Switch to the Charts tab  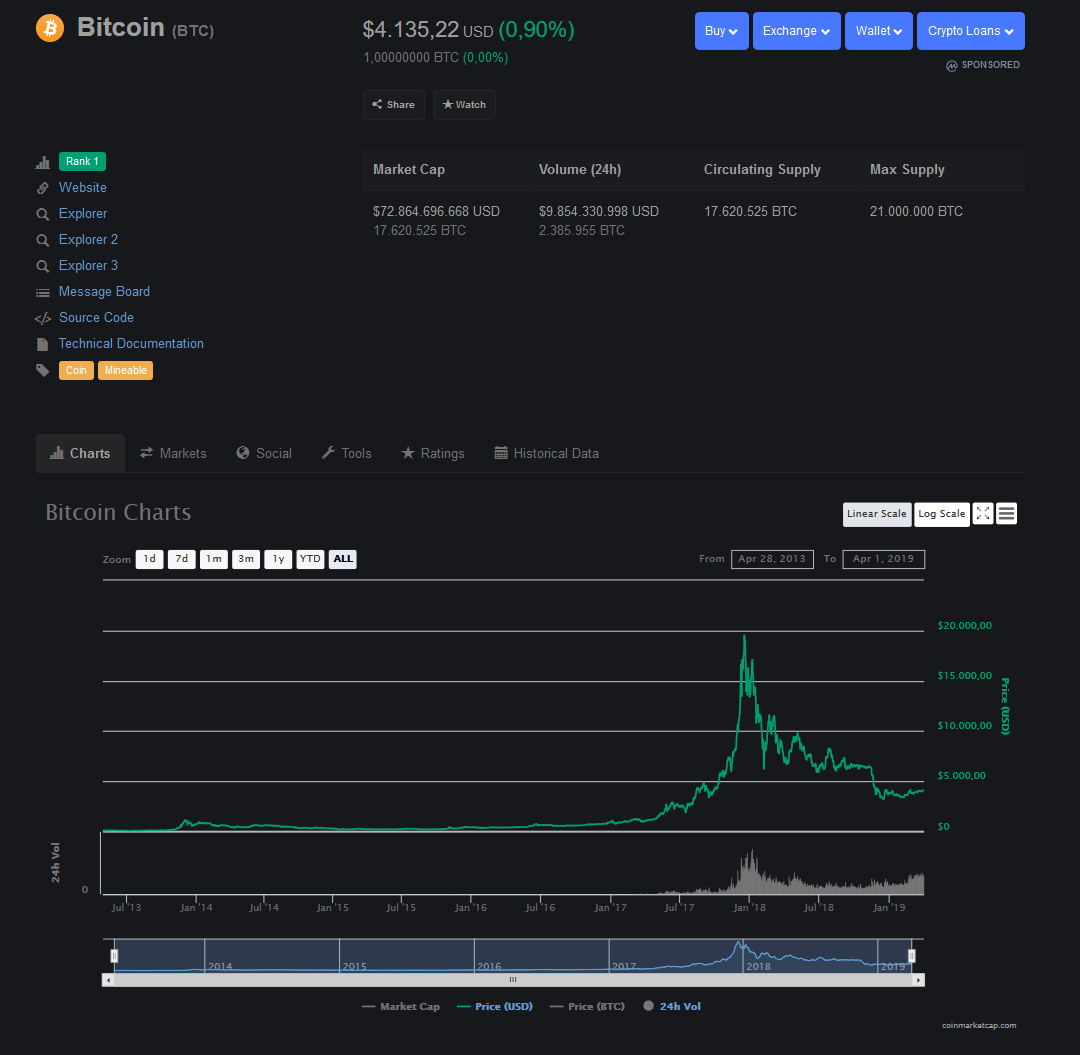coord(80,453)
